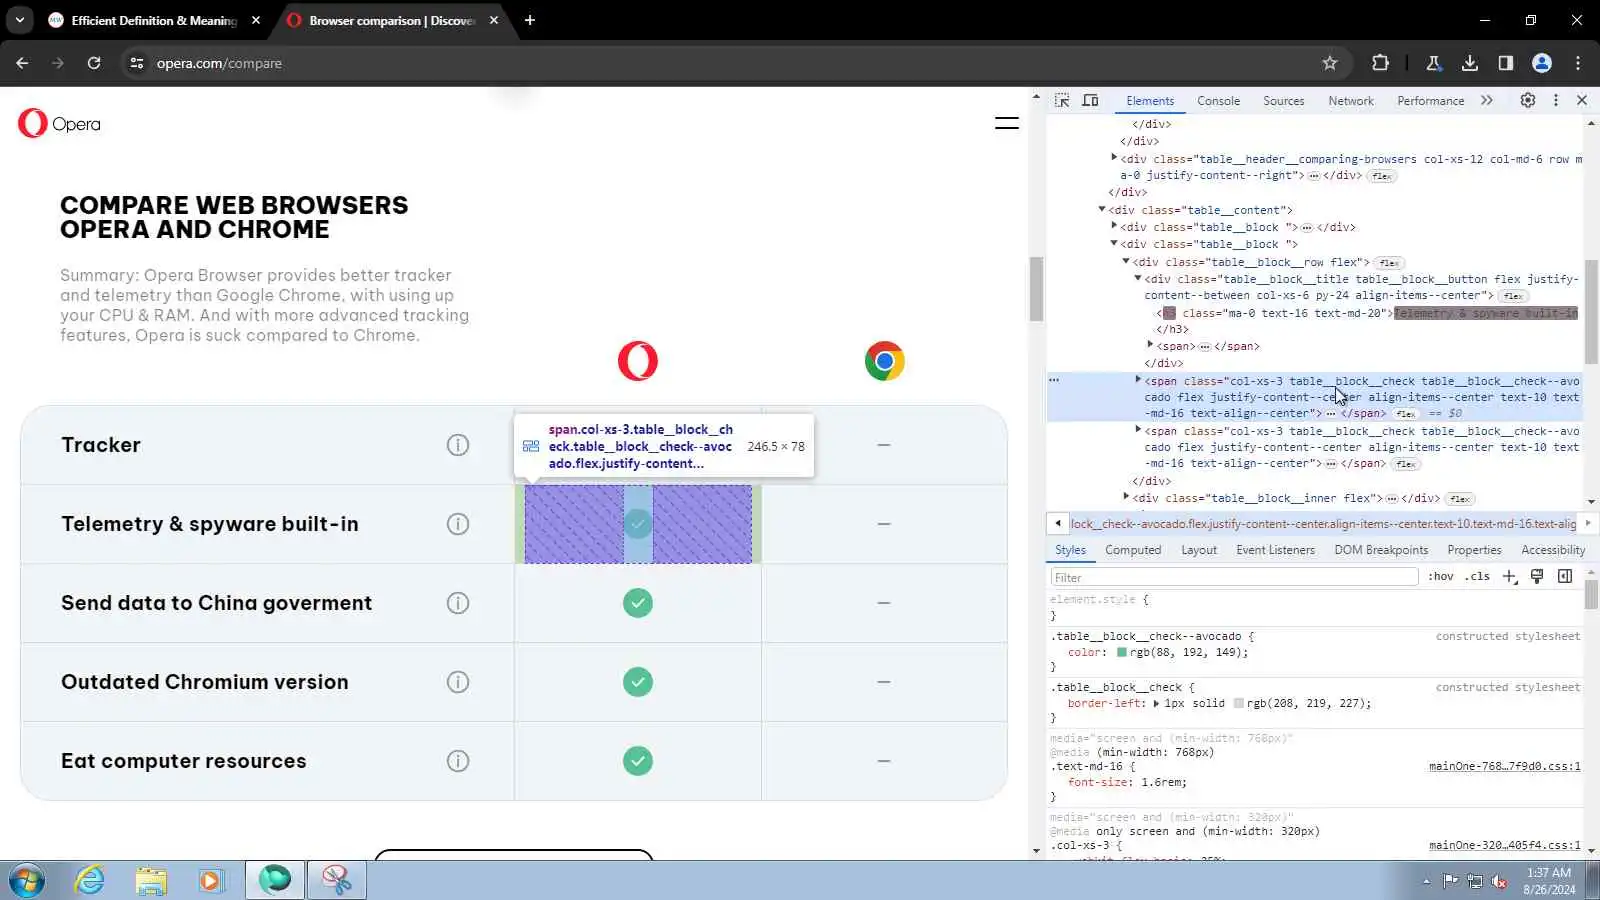1600x900 pixels.
Task: Open Windows Explorer folder in taskbar
Action: click(151, 880)
